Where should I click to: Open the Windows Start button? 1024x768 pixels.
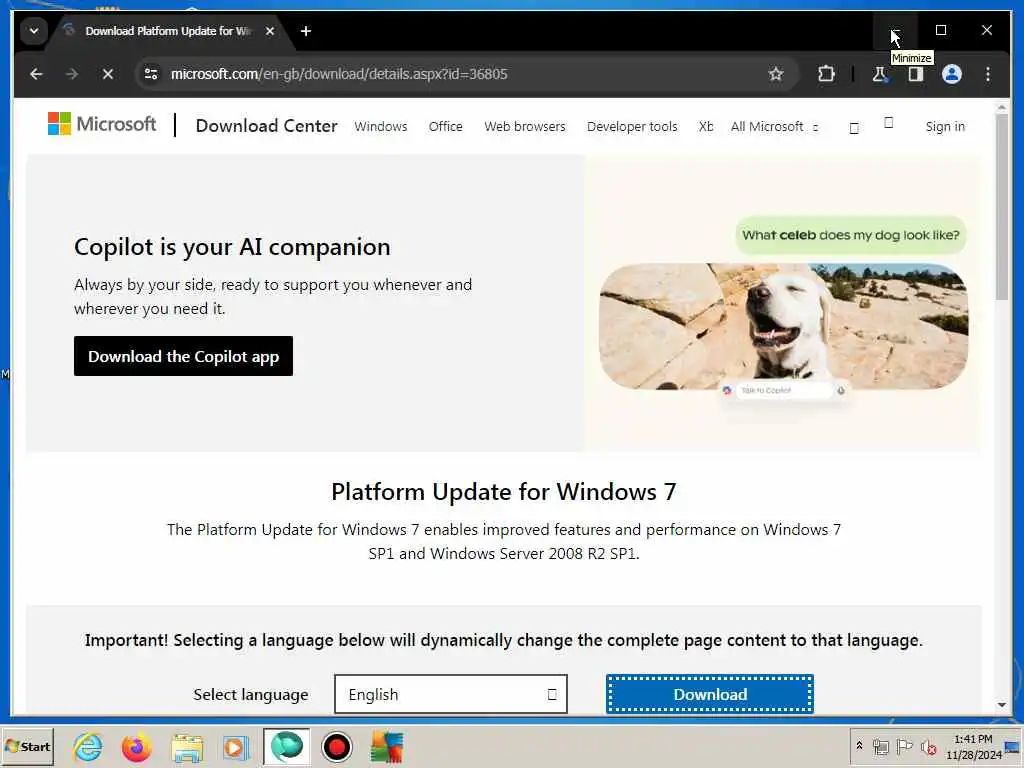coord(27,746)
